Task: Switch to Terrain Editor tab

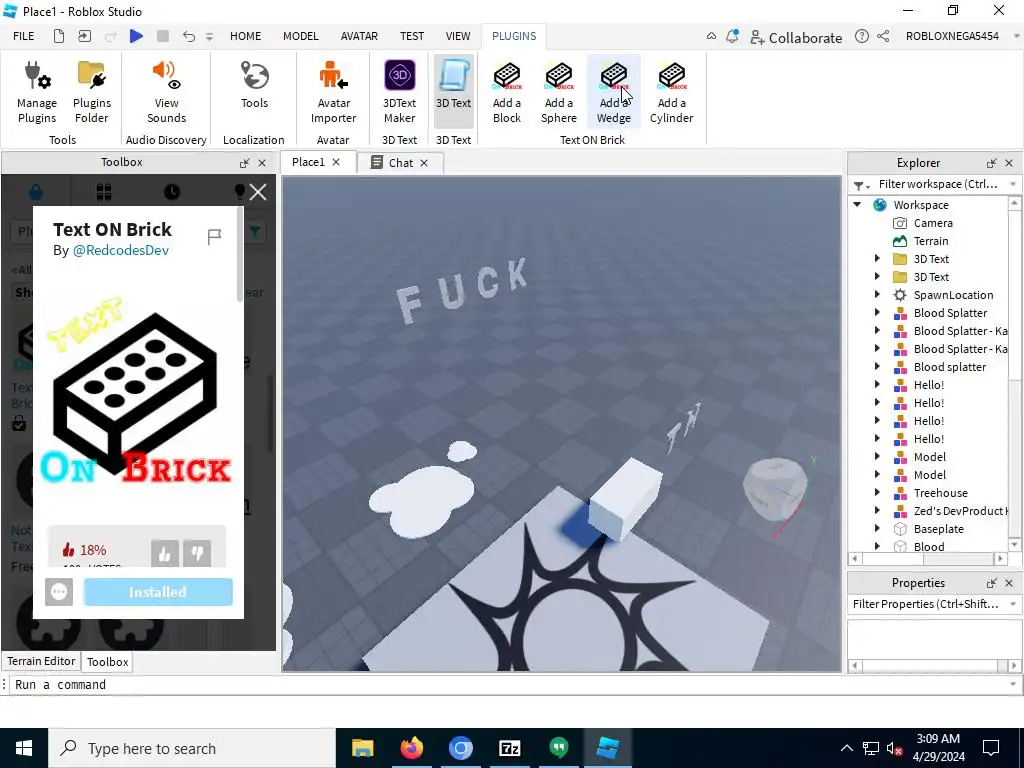Action: 41,661
